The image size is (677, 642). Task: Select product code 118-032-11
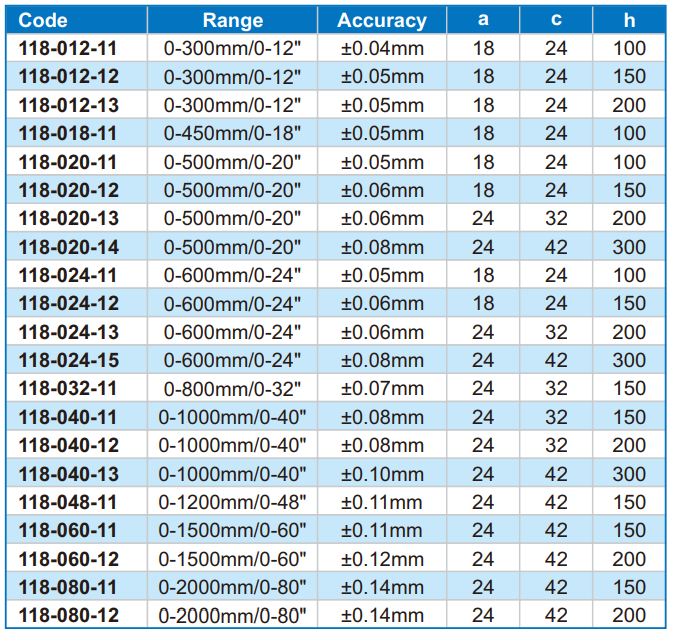[x=68, y=389]
